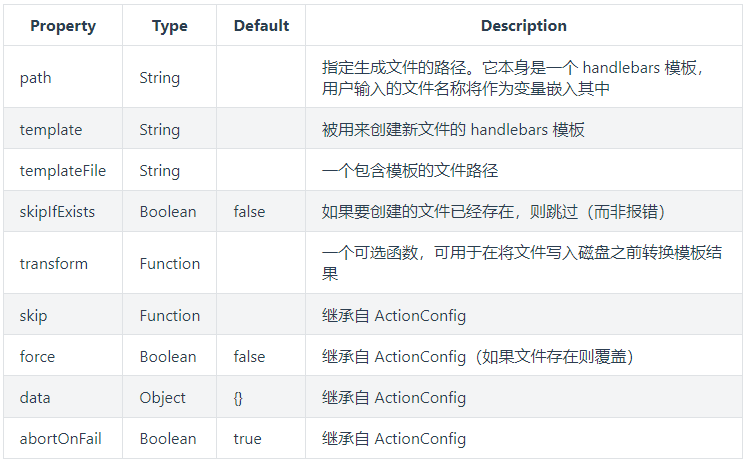Click the false default in skipIfExists row
Image resolution: width=746 pixels, height=465 pixels.
[250, 212]
